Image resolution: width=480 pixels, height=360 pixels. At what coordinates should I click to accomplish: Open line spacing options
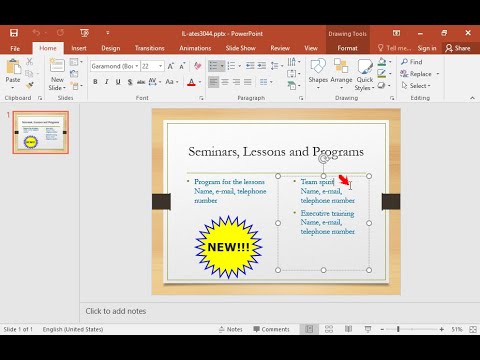pos(277,66)
